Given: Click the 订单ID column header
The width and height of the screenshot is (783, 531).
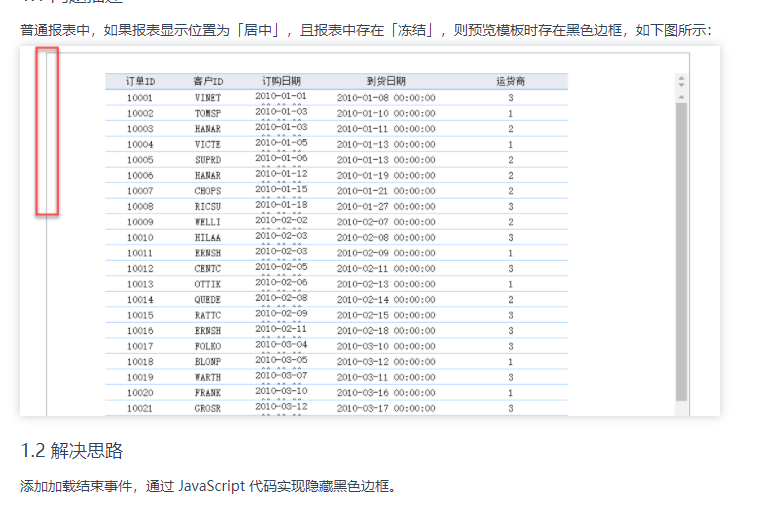Looking at the screenshot, I should (140, 81).
